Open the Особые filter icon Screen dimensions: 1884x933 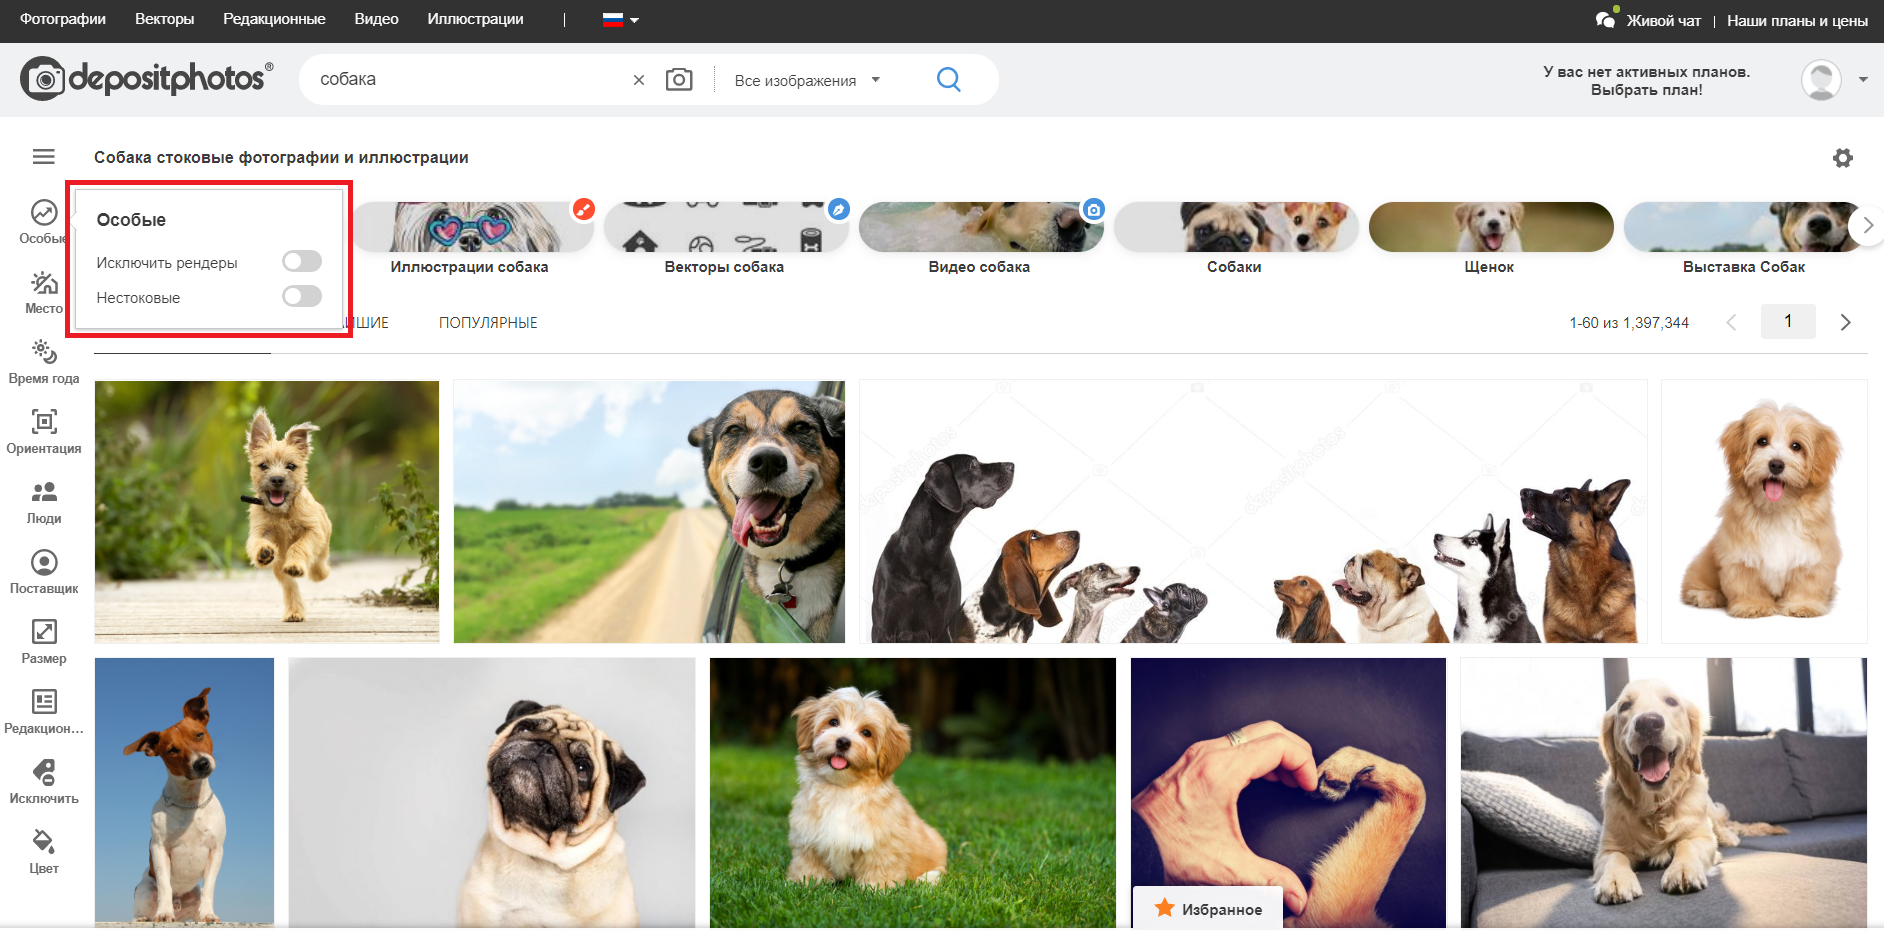click(x=44, y=213)
